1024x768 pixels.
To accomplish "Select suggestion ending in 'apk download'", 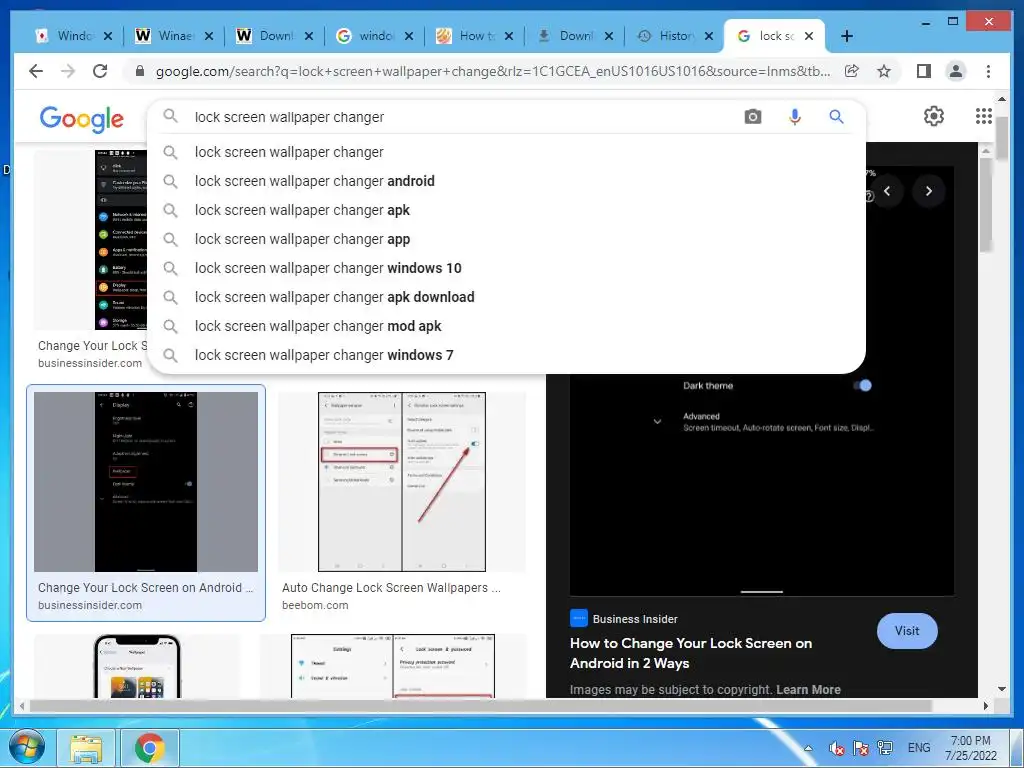I will 507,297.
